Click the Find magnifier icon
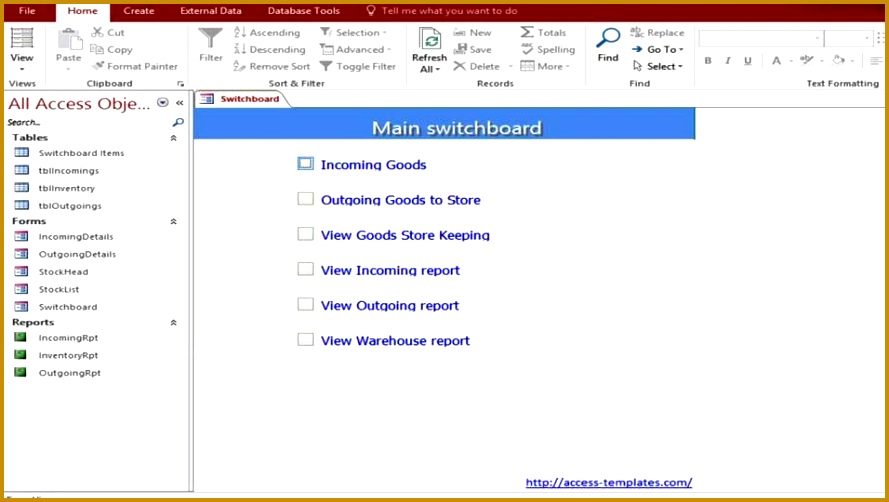 [608, 39]
